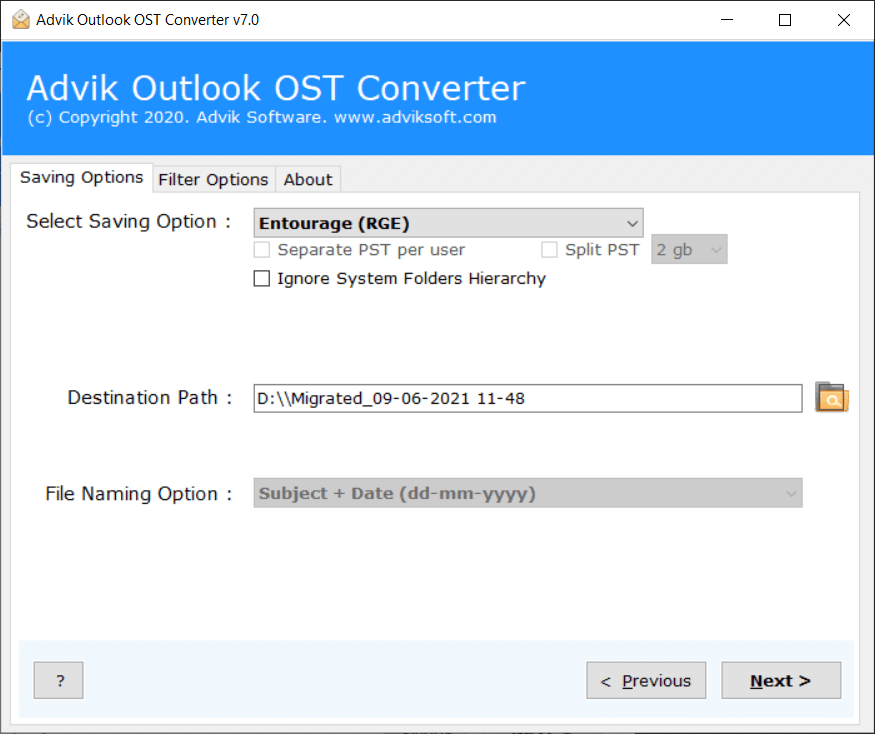Open the About tab
Screen dimensions: 875x734
click(x=308, y=180)
